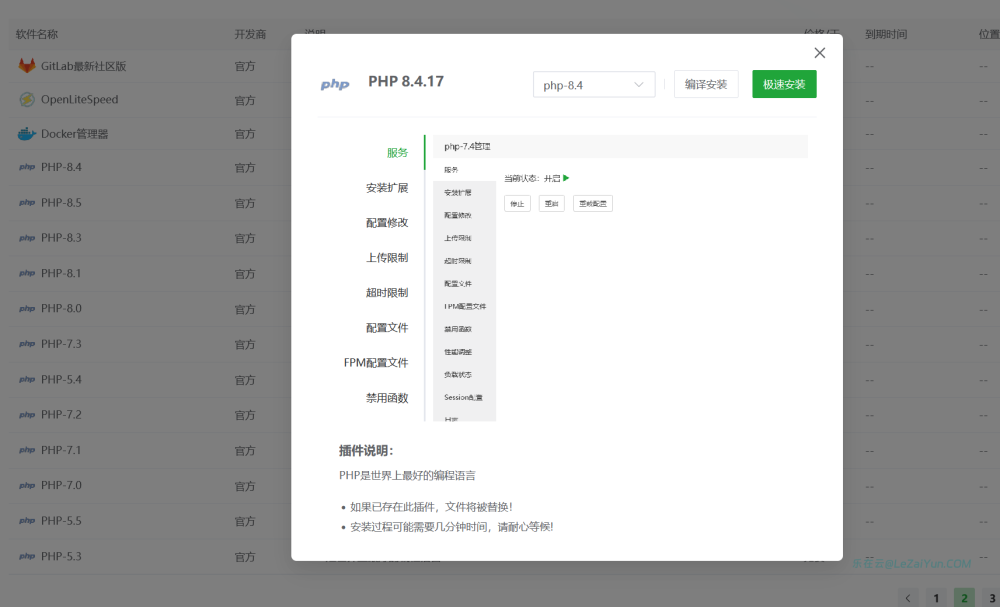Click the 软件名称 column header
Viewport: 1000px width, 607px height.
click(37, 34)
